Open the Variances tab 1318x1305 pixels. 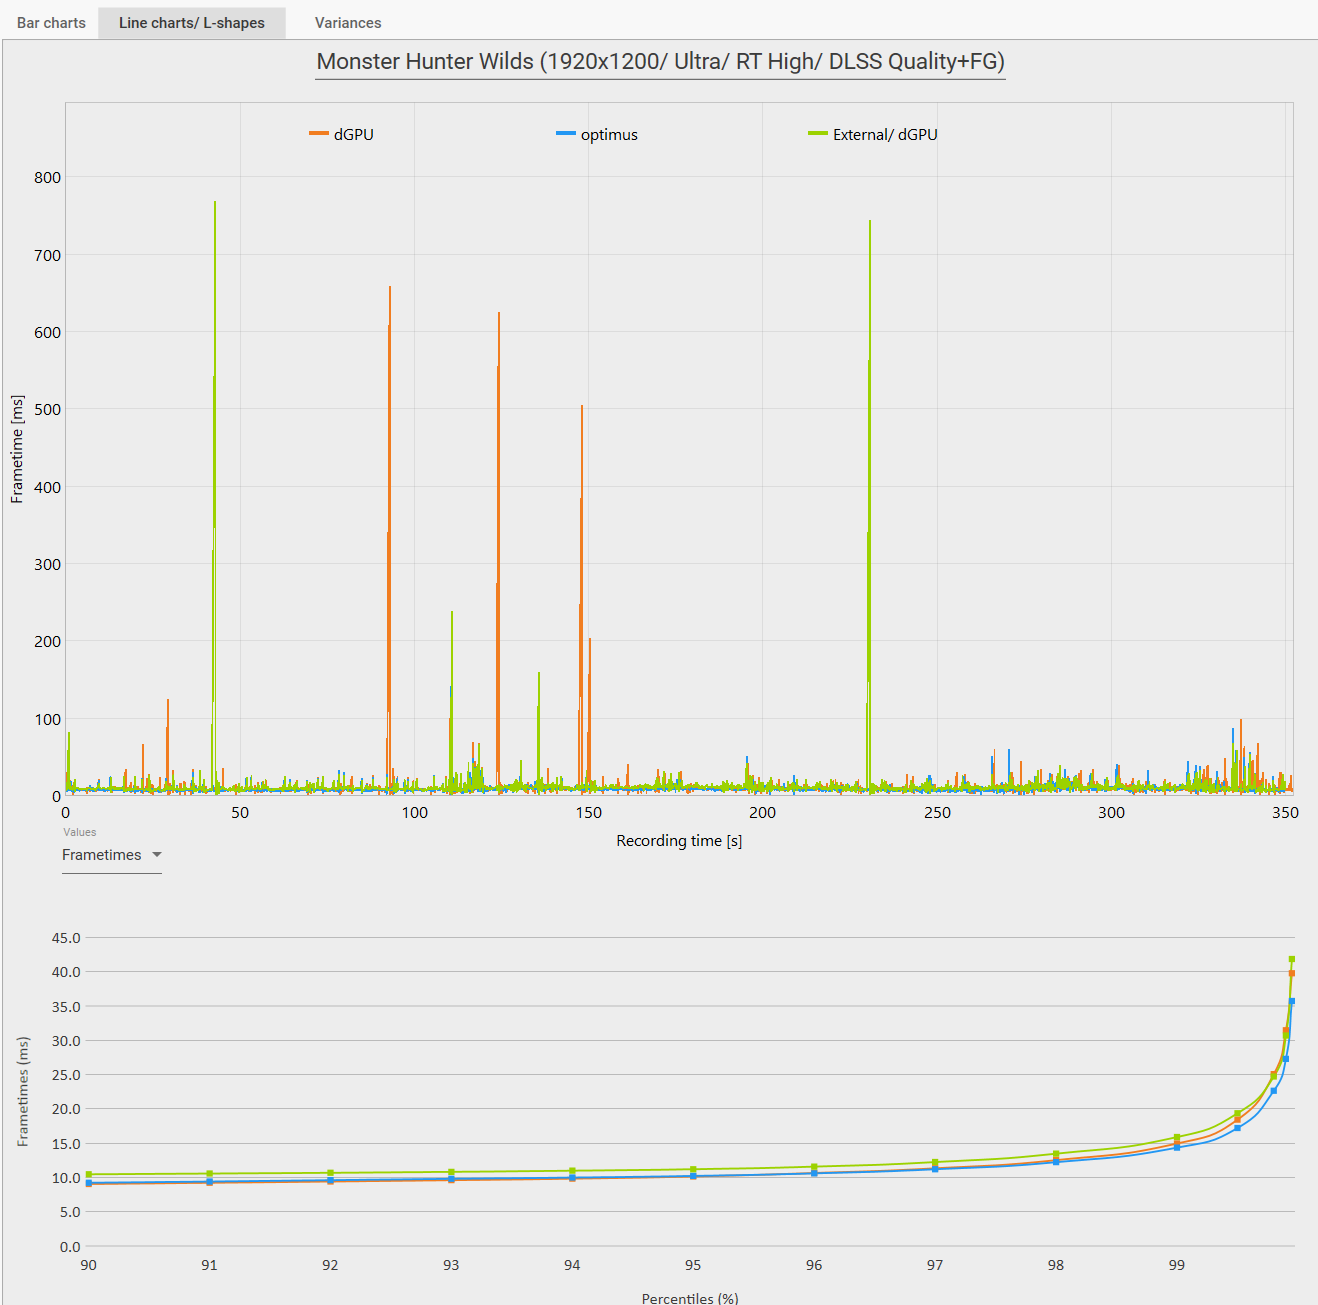(x=348, y=23)
